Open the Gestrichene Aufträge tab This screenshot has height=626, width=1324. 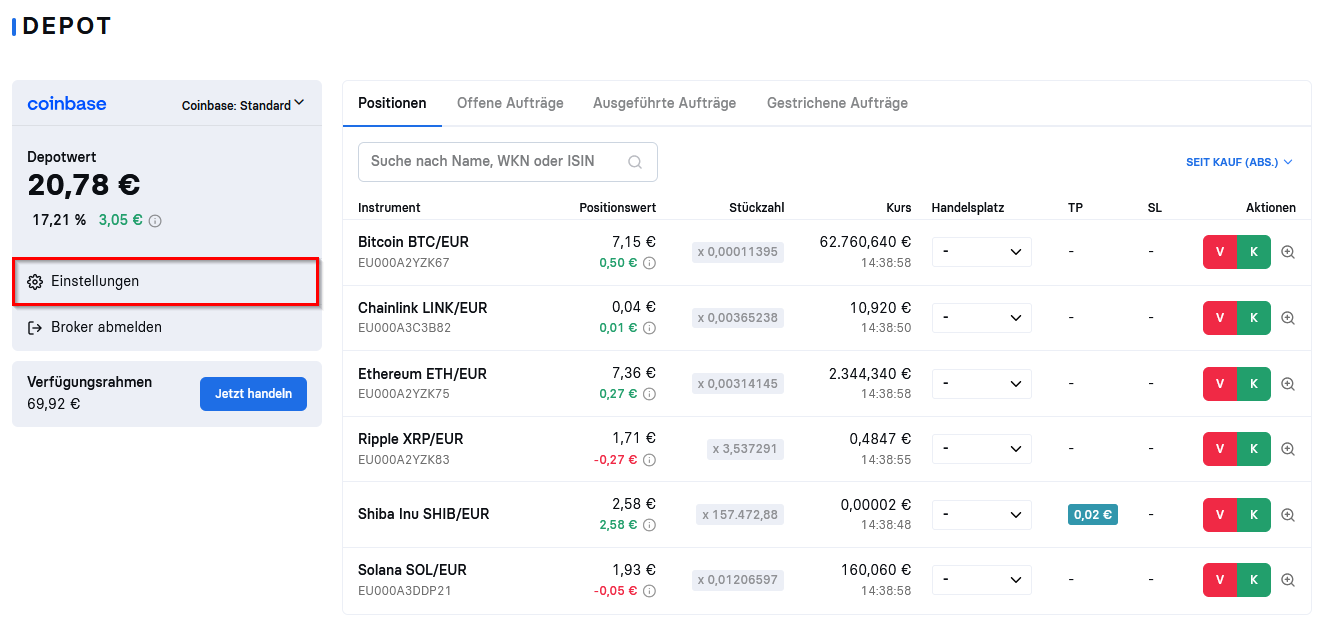[x=837, y=103]
